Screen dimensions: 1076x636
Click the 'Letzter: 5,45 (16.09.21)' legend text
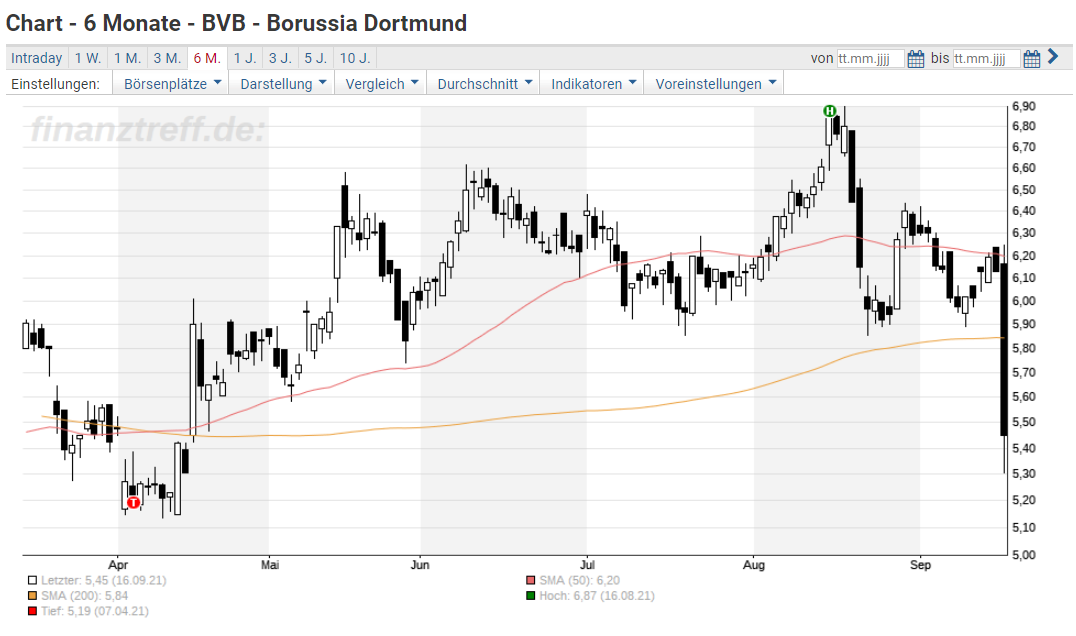(104, 580)
